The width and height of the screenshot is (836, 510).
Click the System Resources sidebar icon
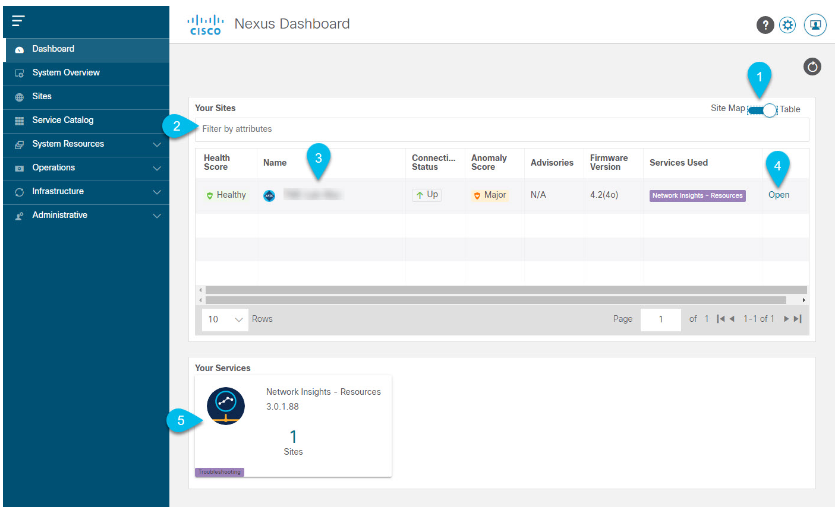[20, 144]
